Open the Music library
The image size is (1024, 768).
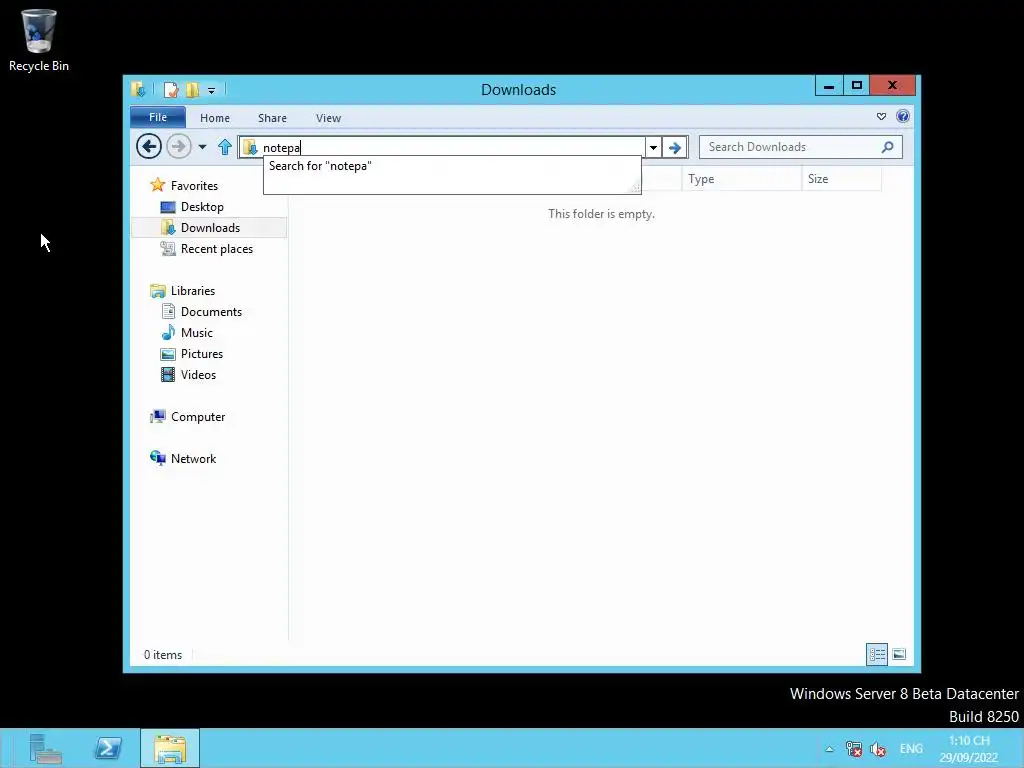point(187,332)
